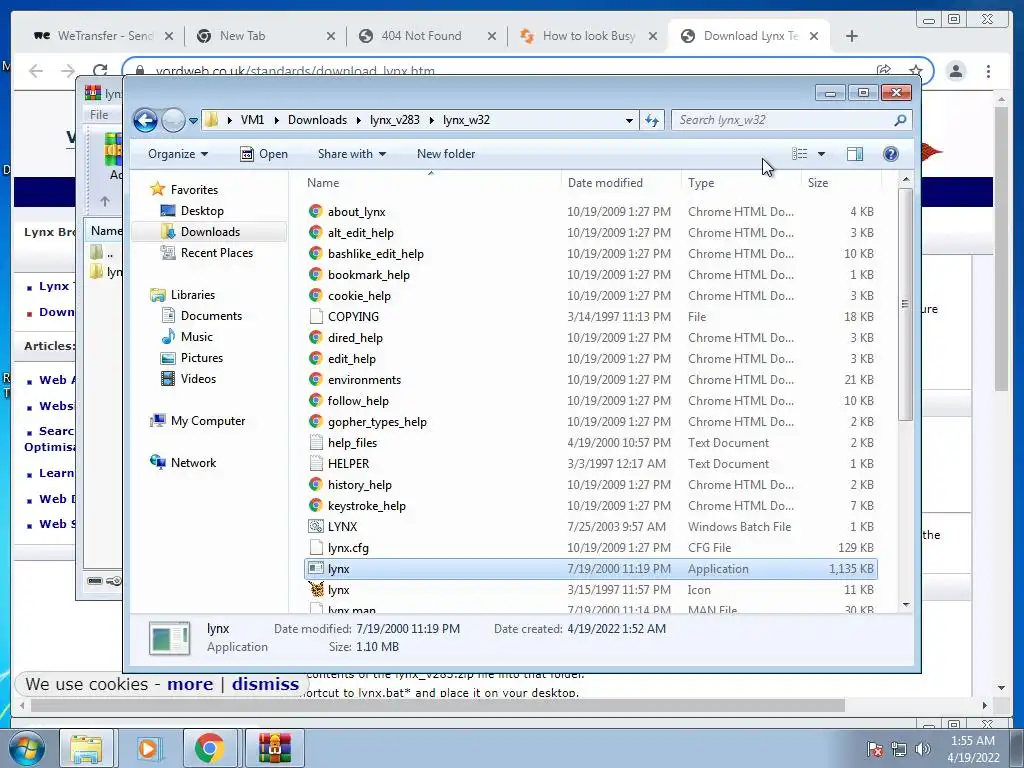The height and width of the screenshot is (768, 1024).
Task: Select Downloads in navigation pane
Action: [210, 232]
